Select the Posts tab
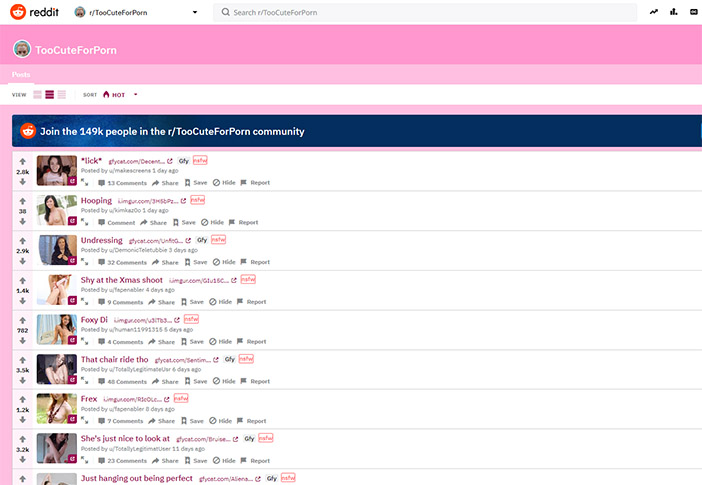702x485 pixels. [x=21, y=74]
